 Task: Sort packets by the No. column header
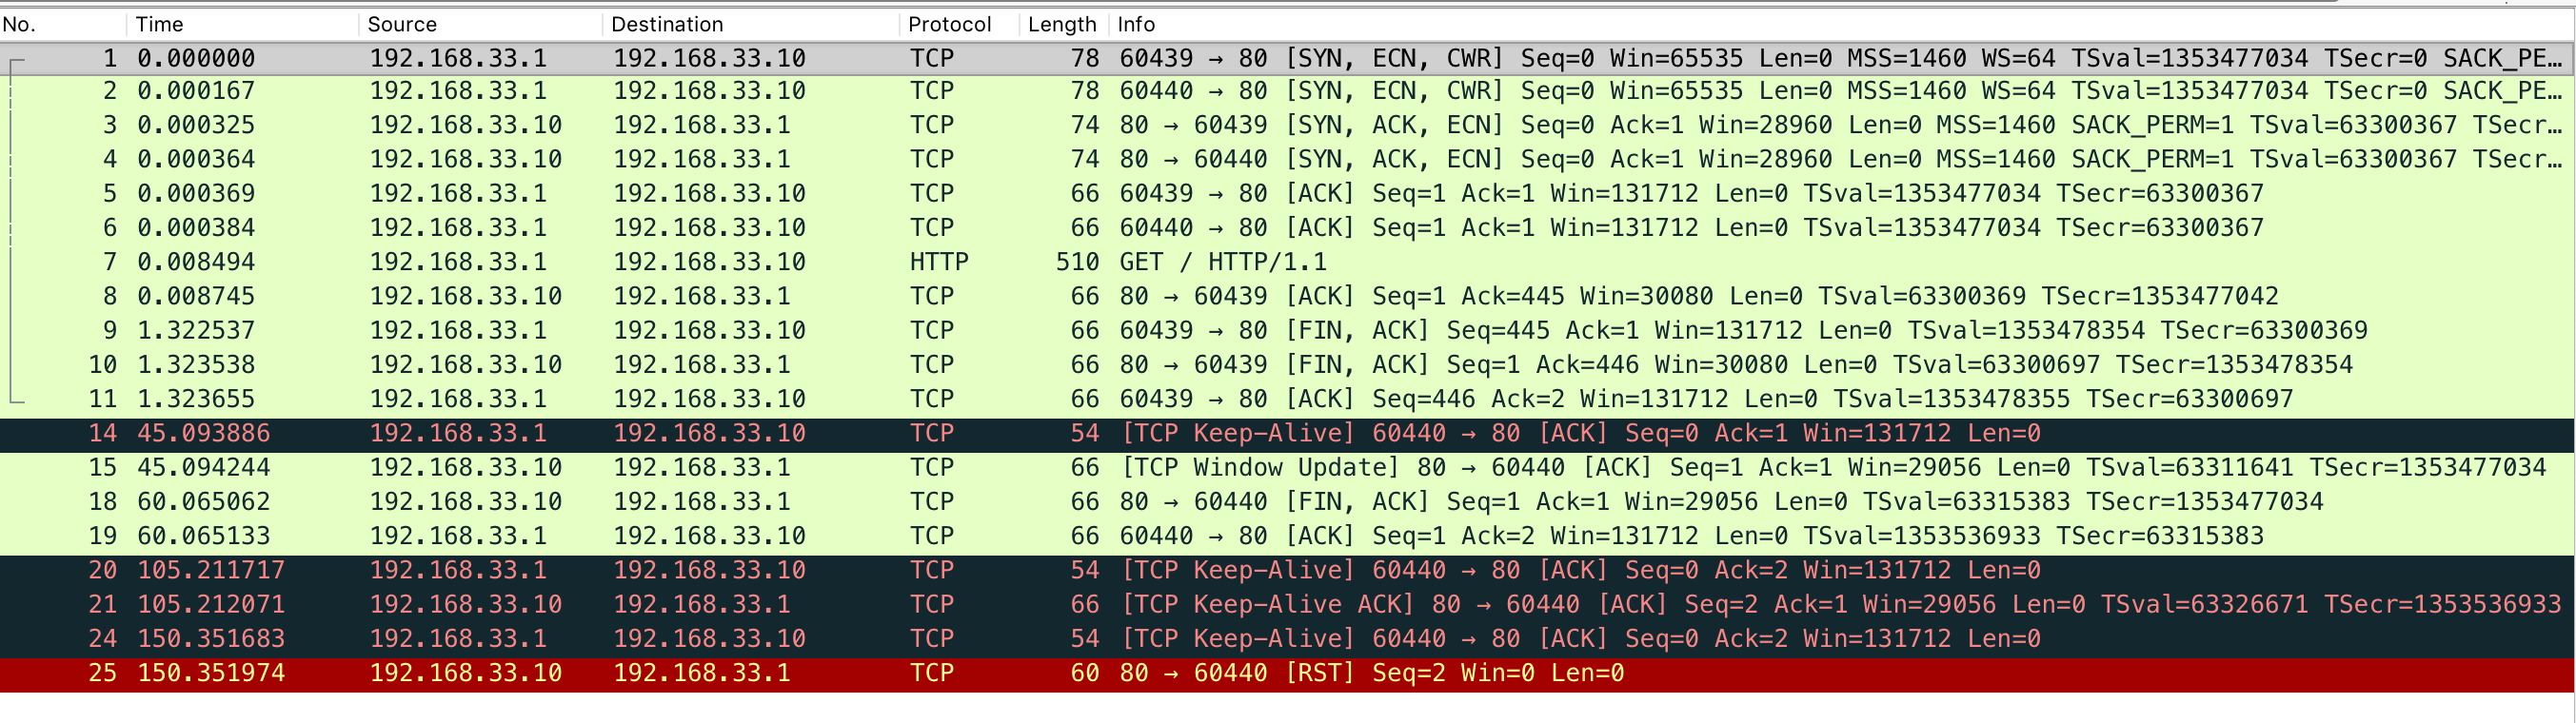click(x=63, y=24)
